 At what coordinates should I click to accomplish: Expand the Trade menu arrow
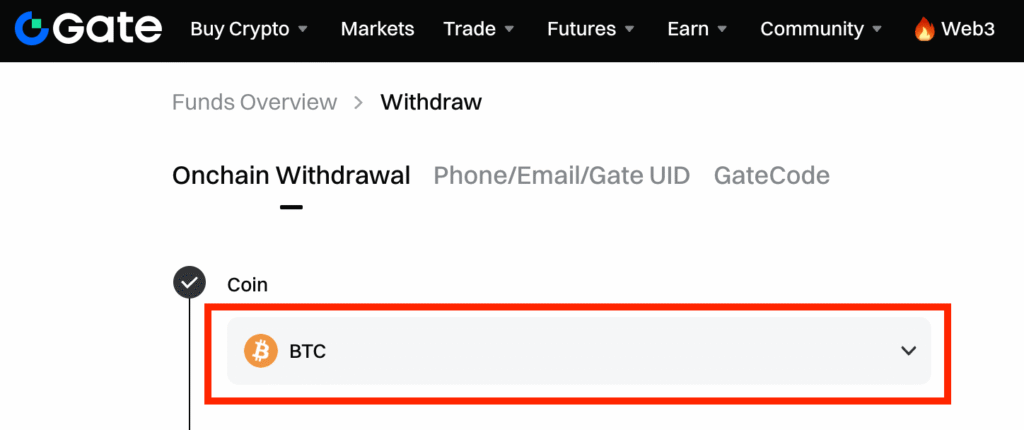pos(509,29)
